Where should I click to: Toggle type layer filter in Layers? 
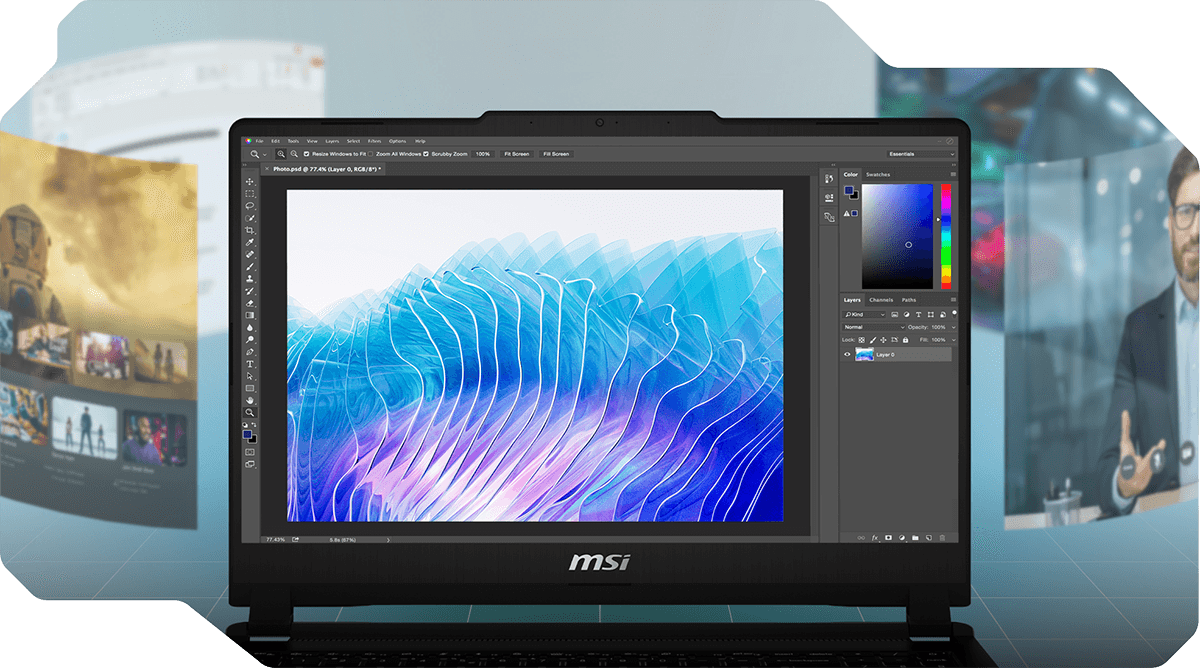point(918,314)
